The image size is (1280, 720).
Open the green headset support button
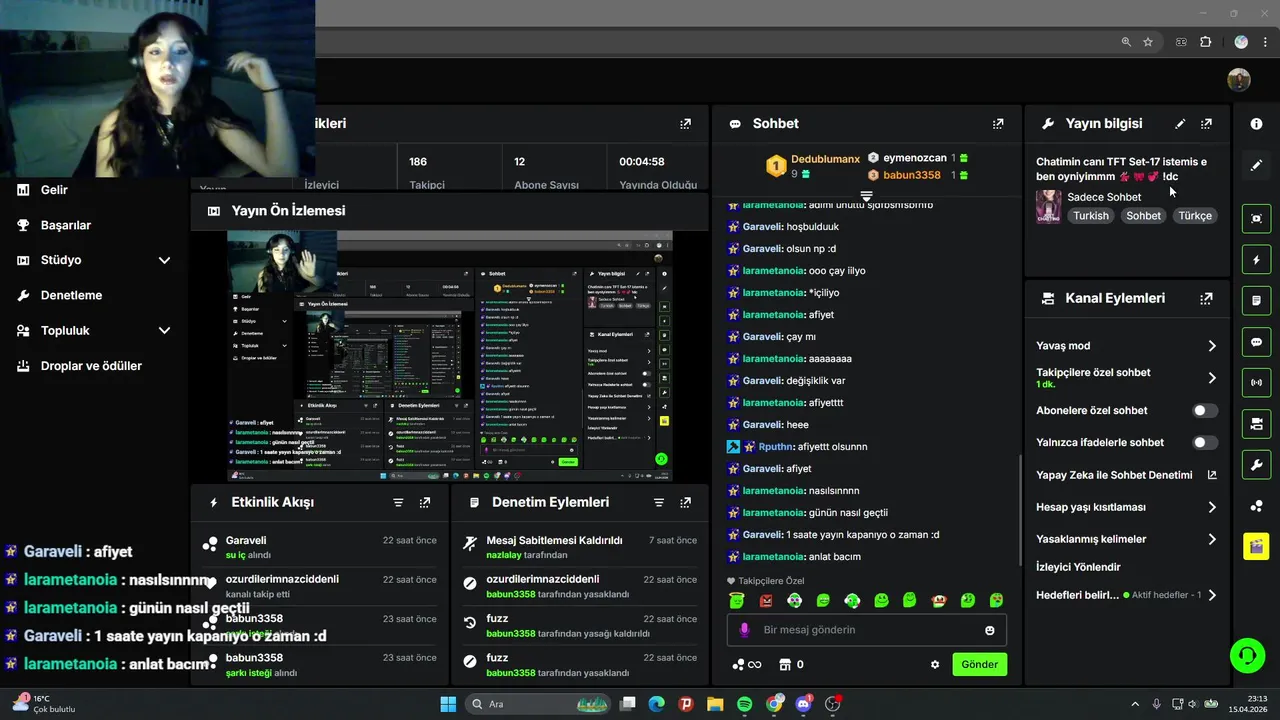pos(1247,656)
